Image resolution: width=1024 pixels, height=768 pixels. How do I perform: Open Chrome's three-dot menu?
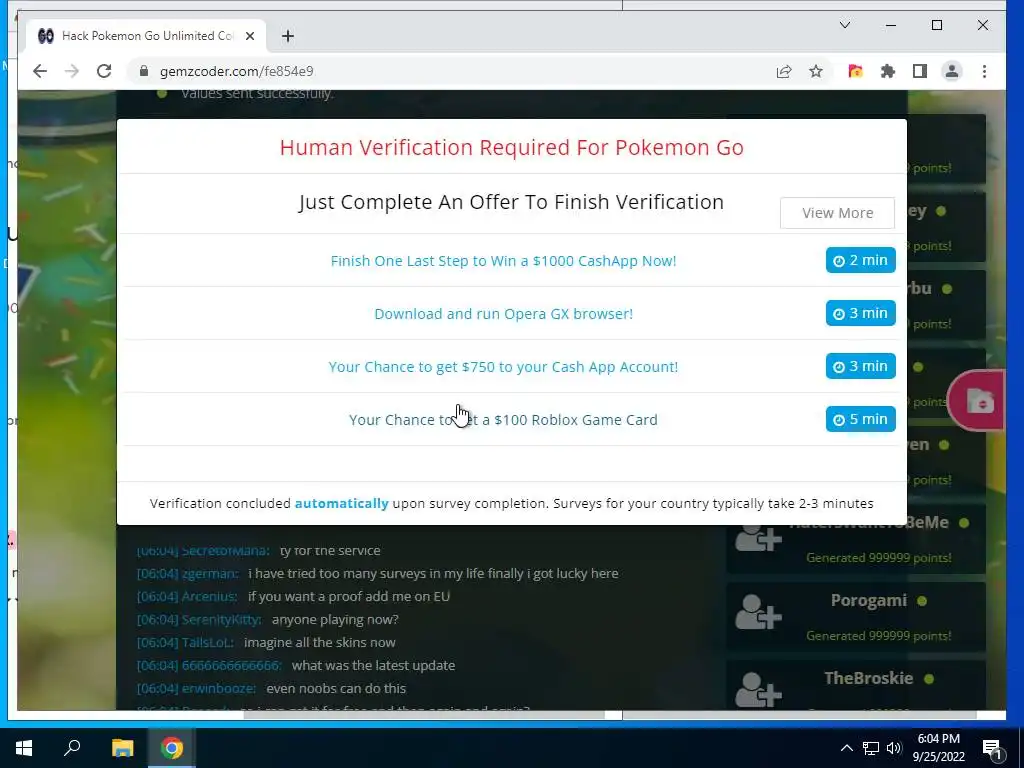pos(984,71)
